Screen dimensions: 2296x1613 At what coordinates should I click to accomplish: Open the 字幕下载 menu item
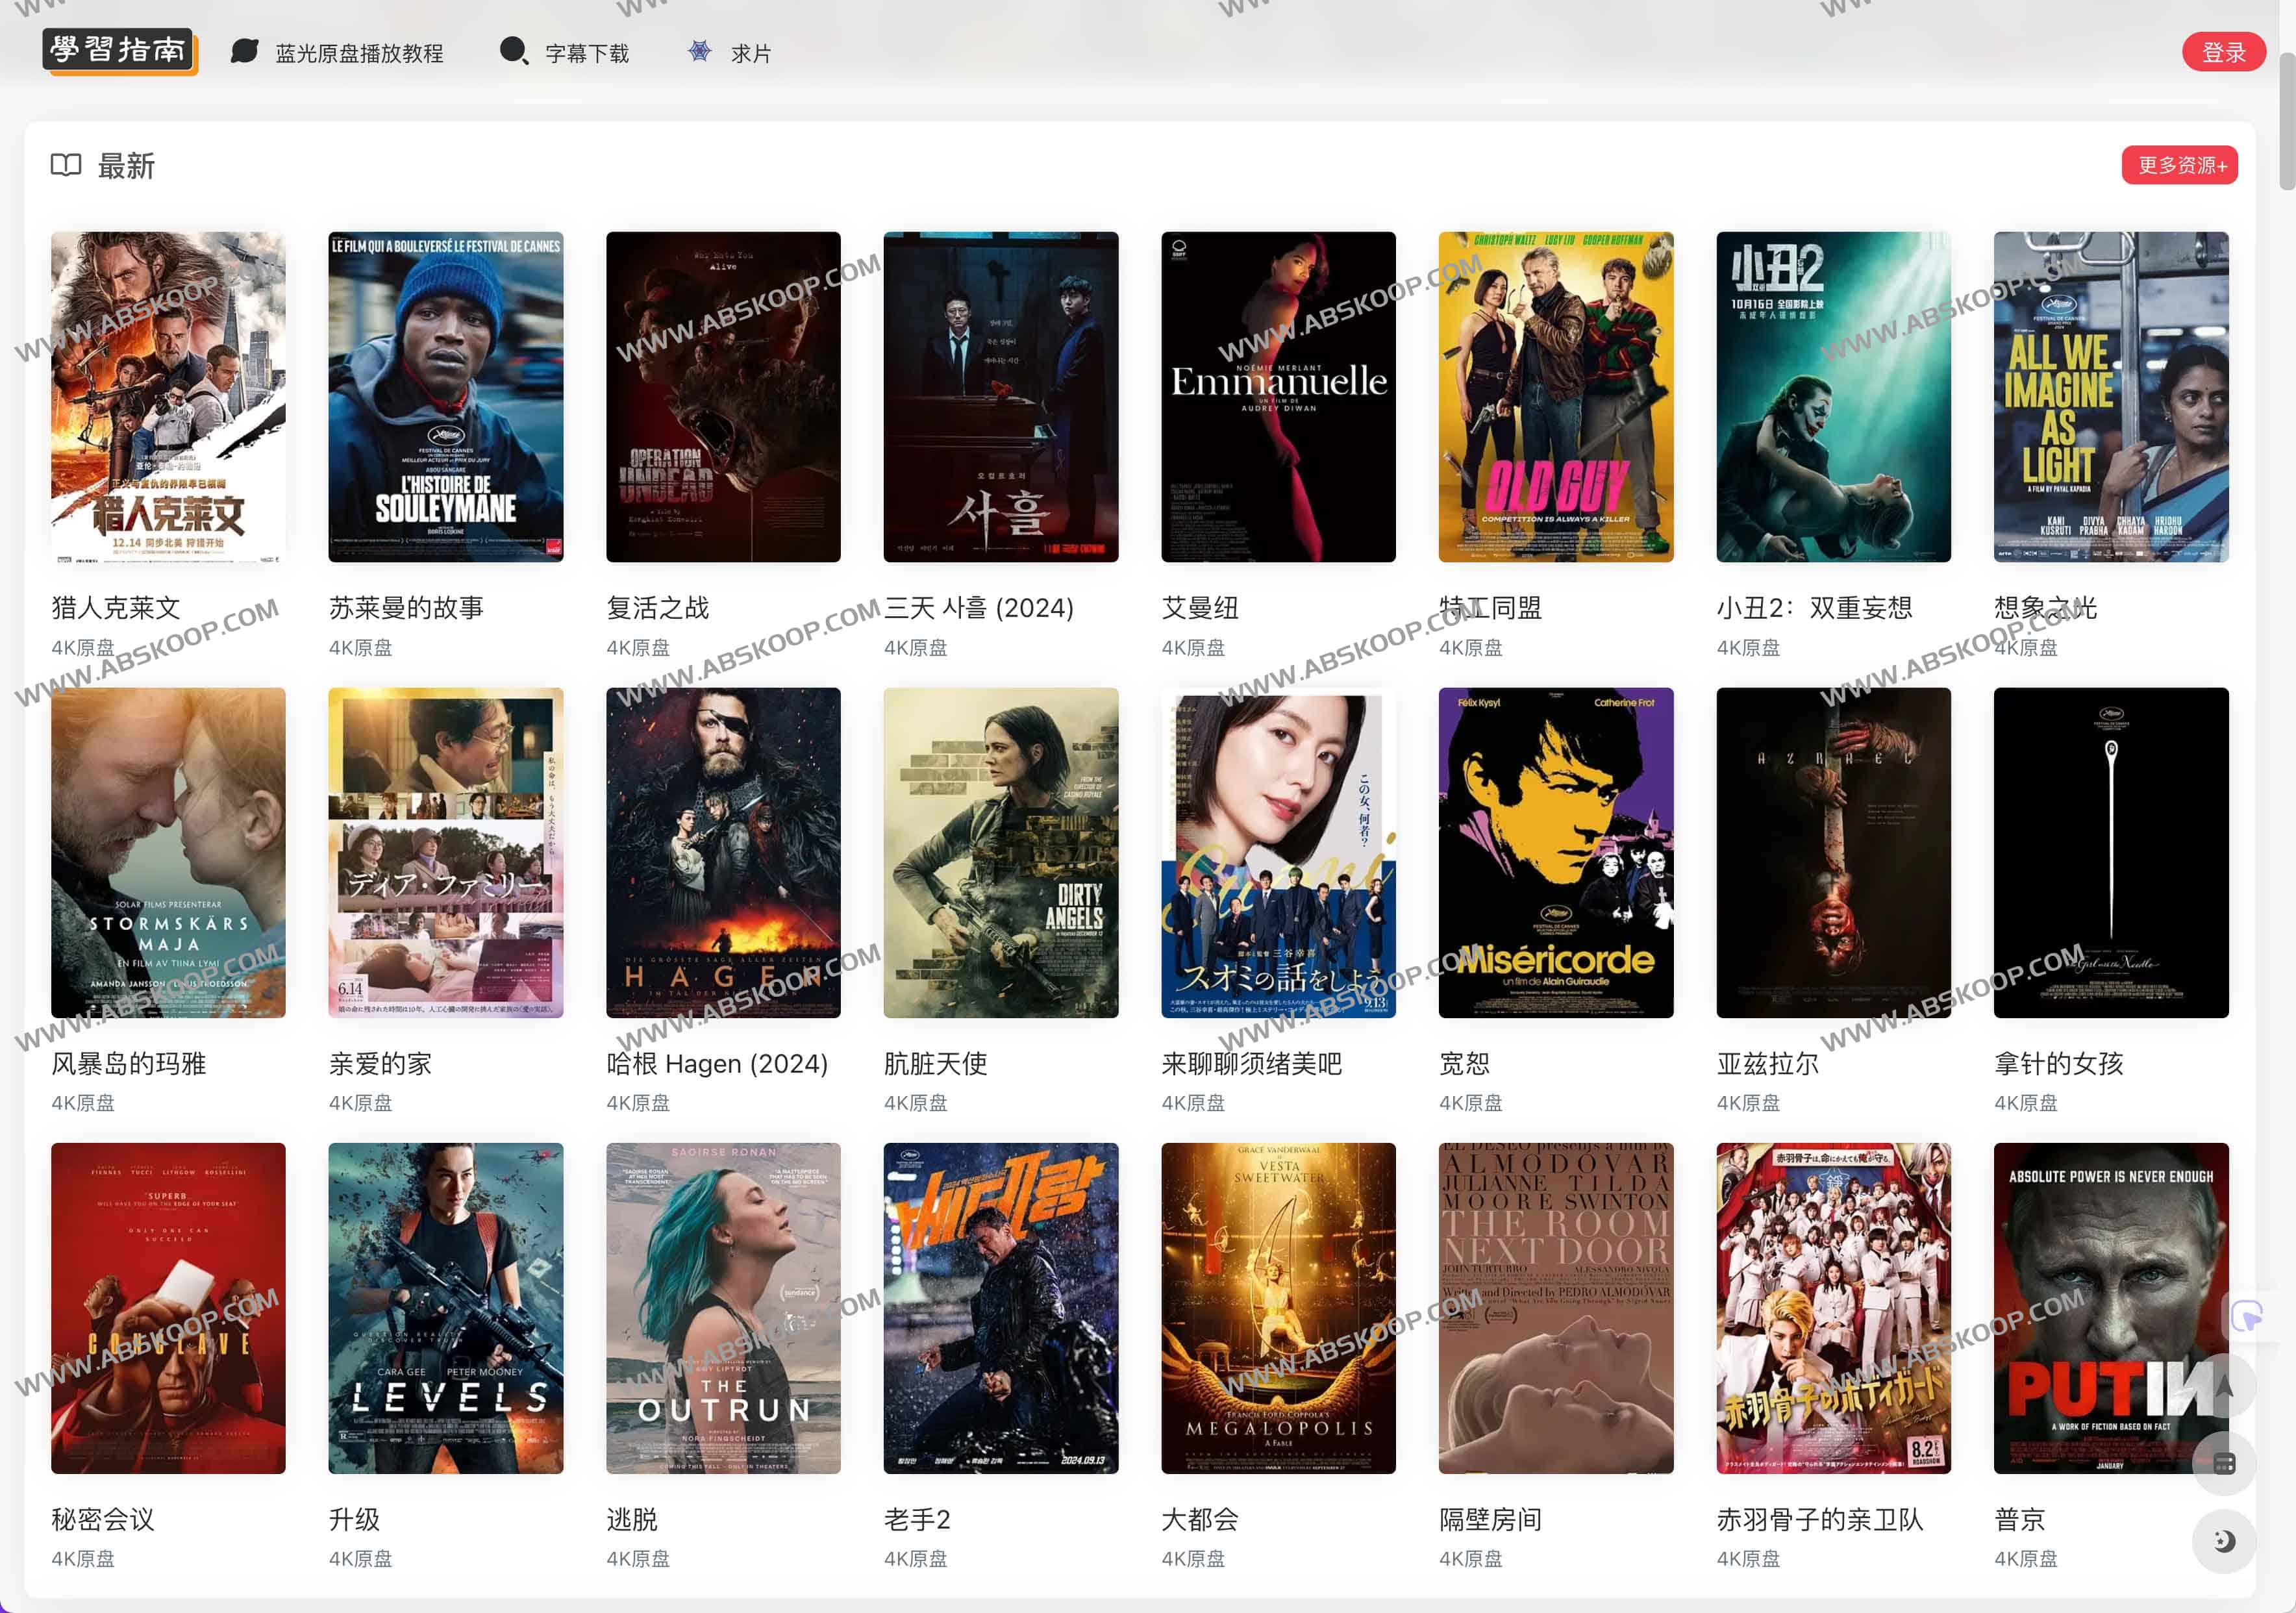pos(586,53)
